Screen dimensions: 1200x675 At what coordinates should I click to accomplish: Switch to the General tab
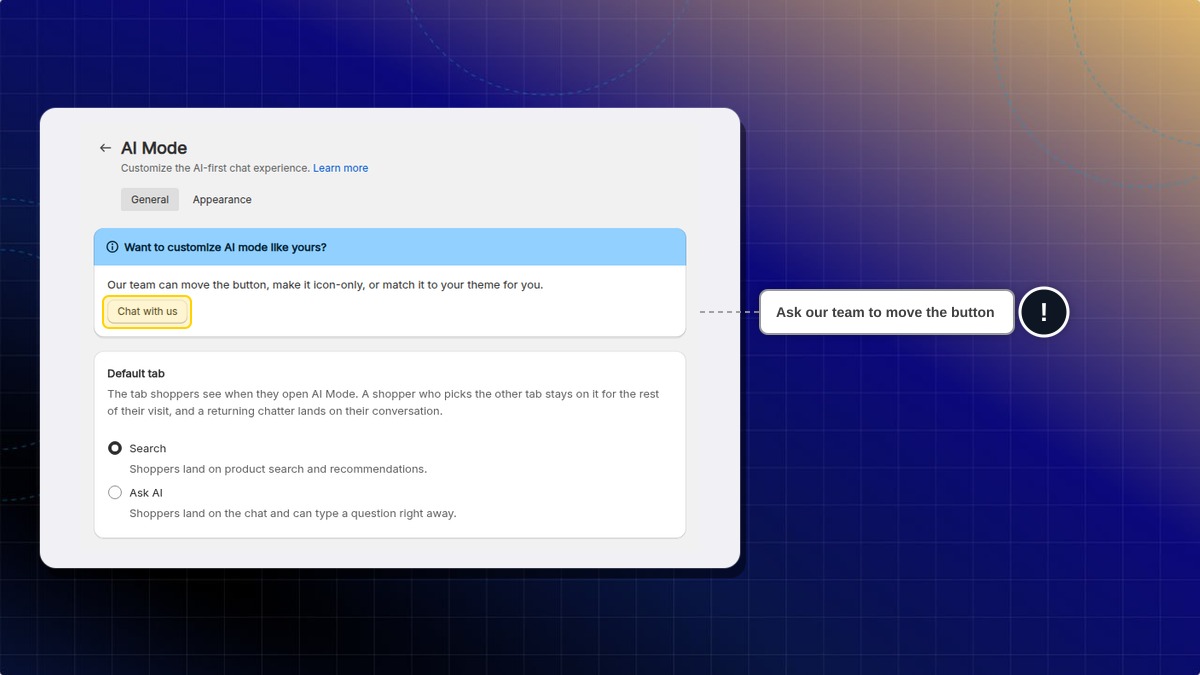tap(150, 200)
